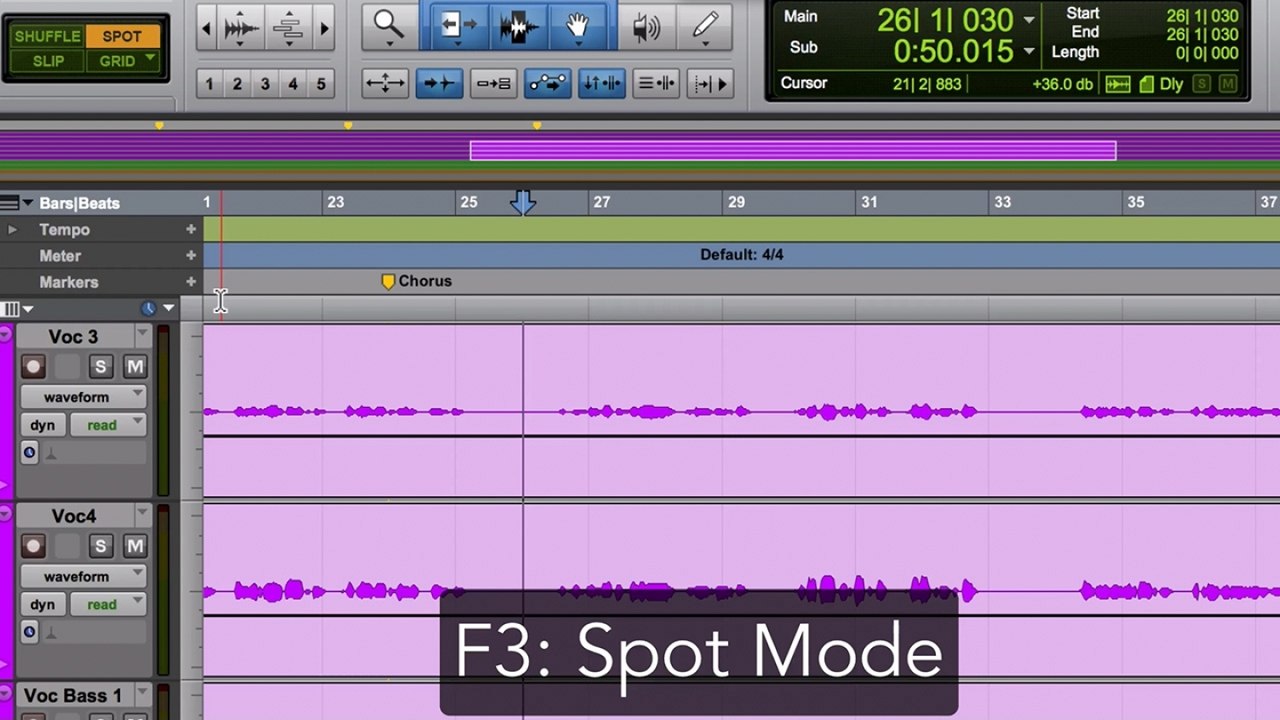Click the mute status M indicator in counter

pos(1227,85)
